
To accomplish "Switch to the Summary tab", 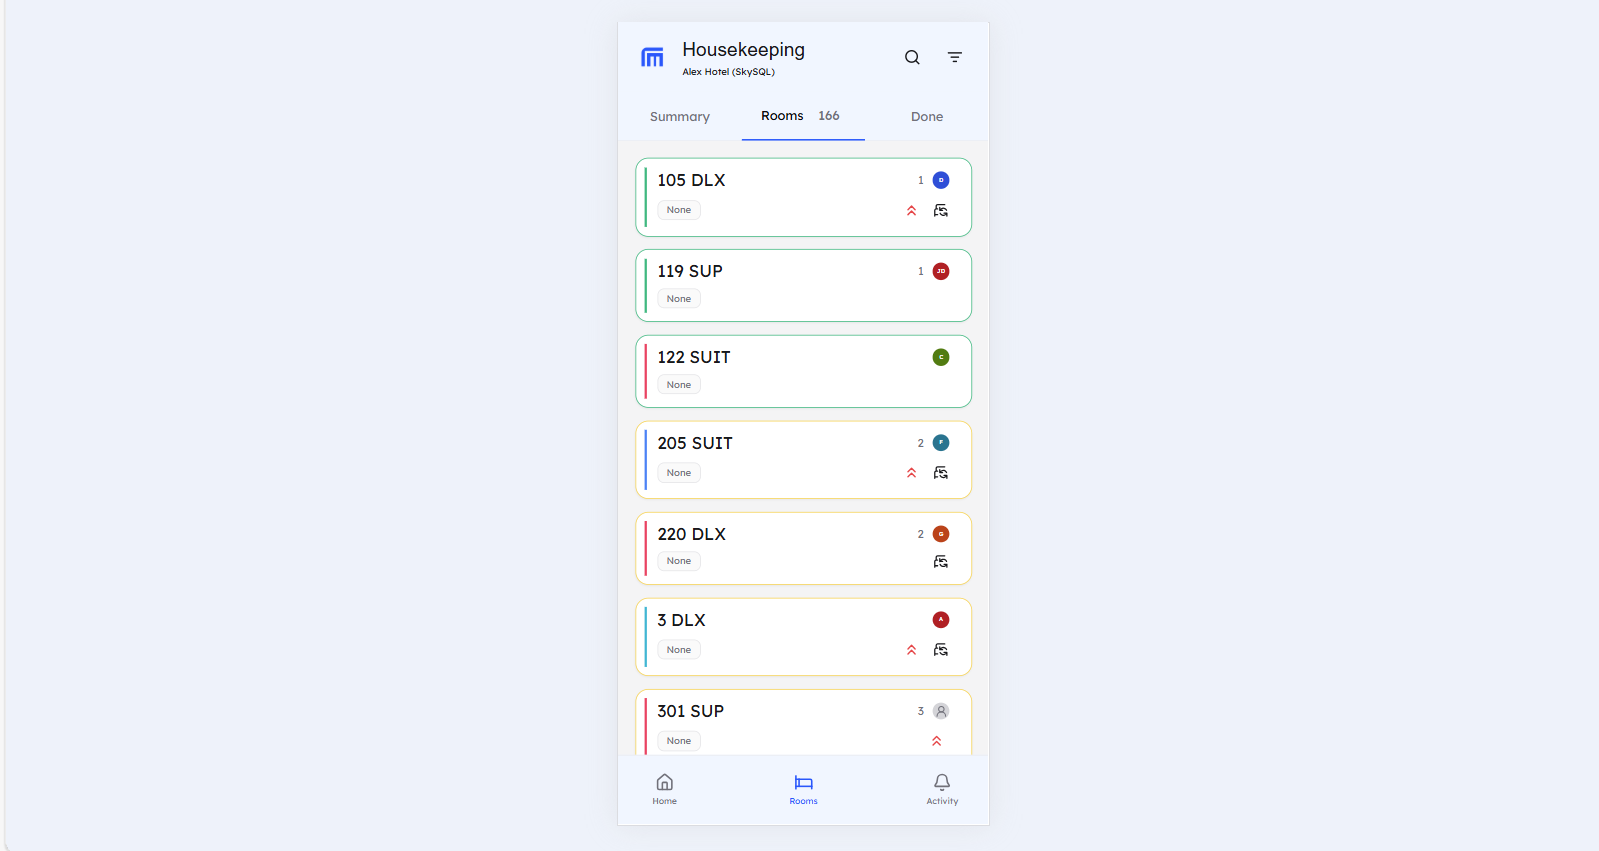I will 679,116.
